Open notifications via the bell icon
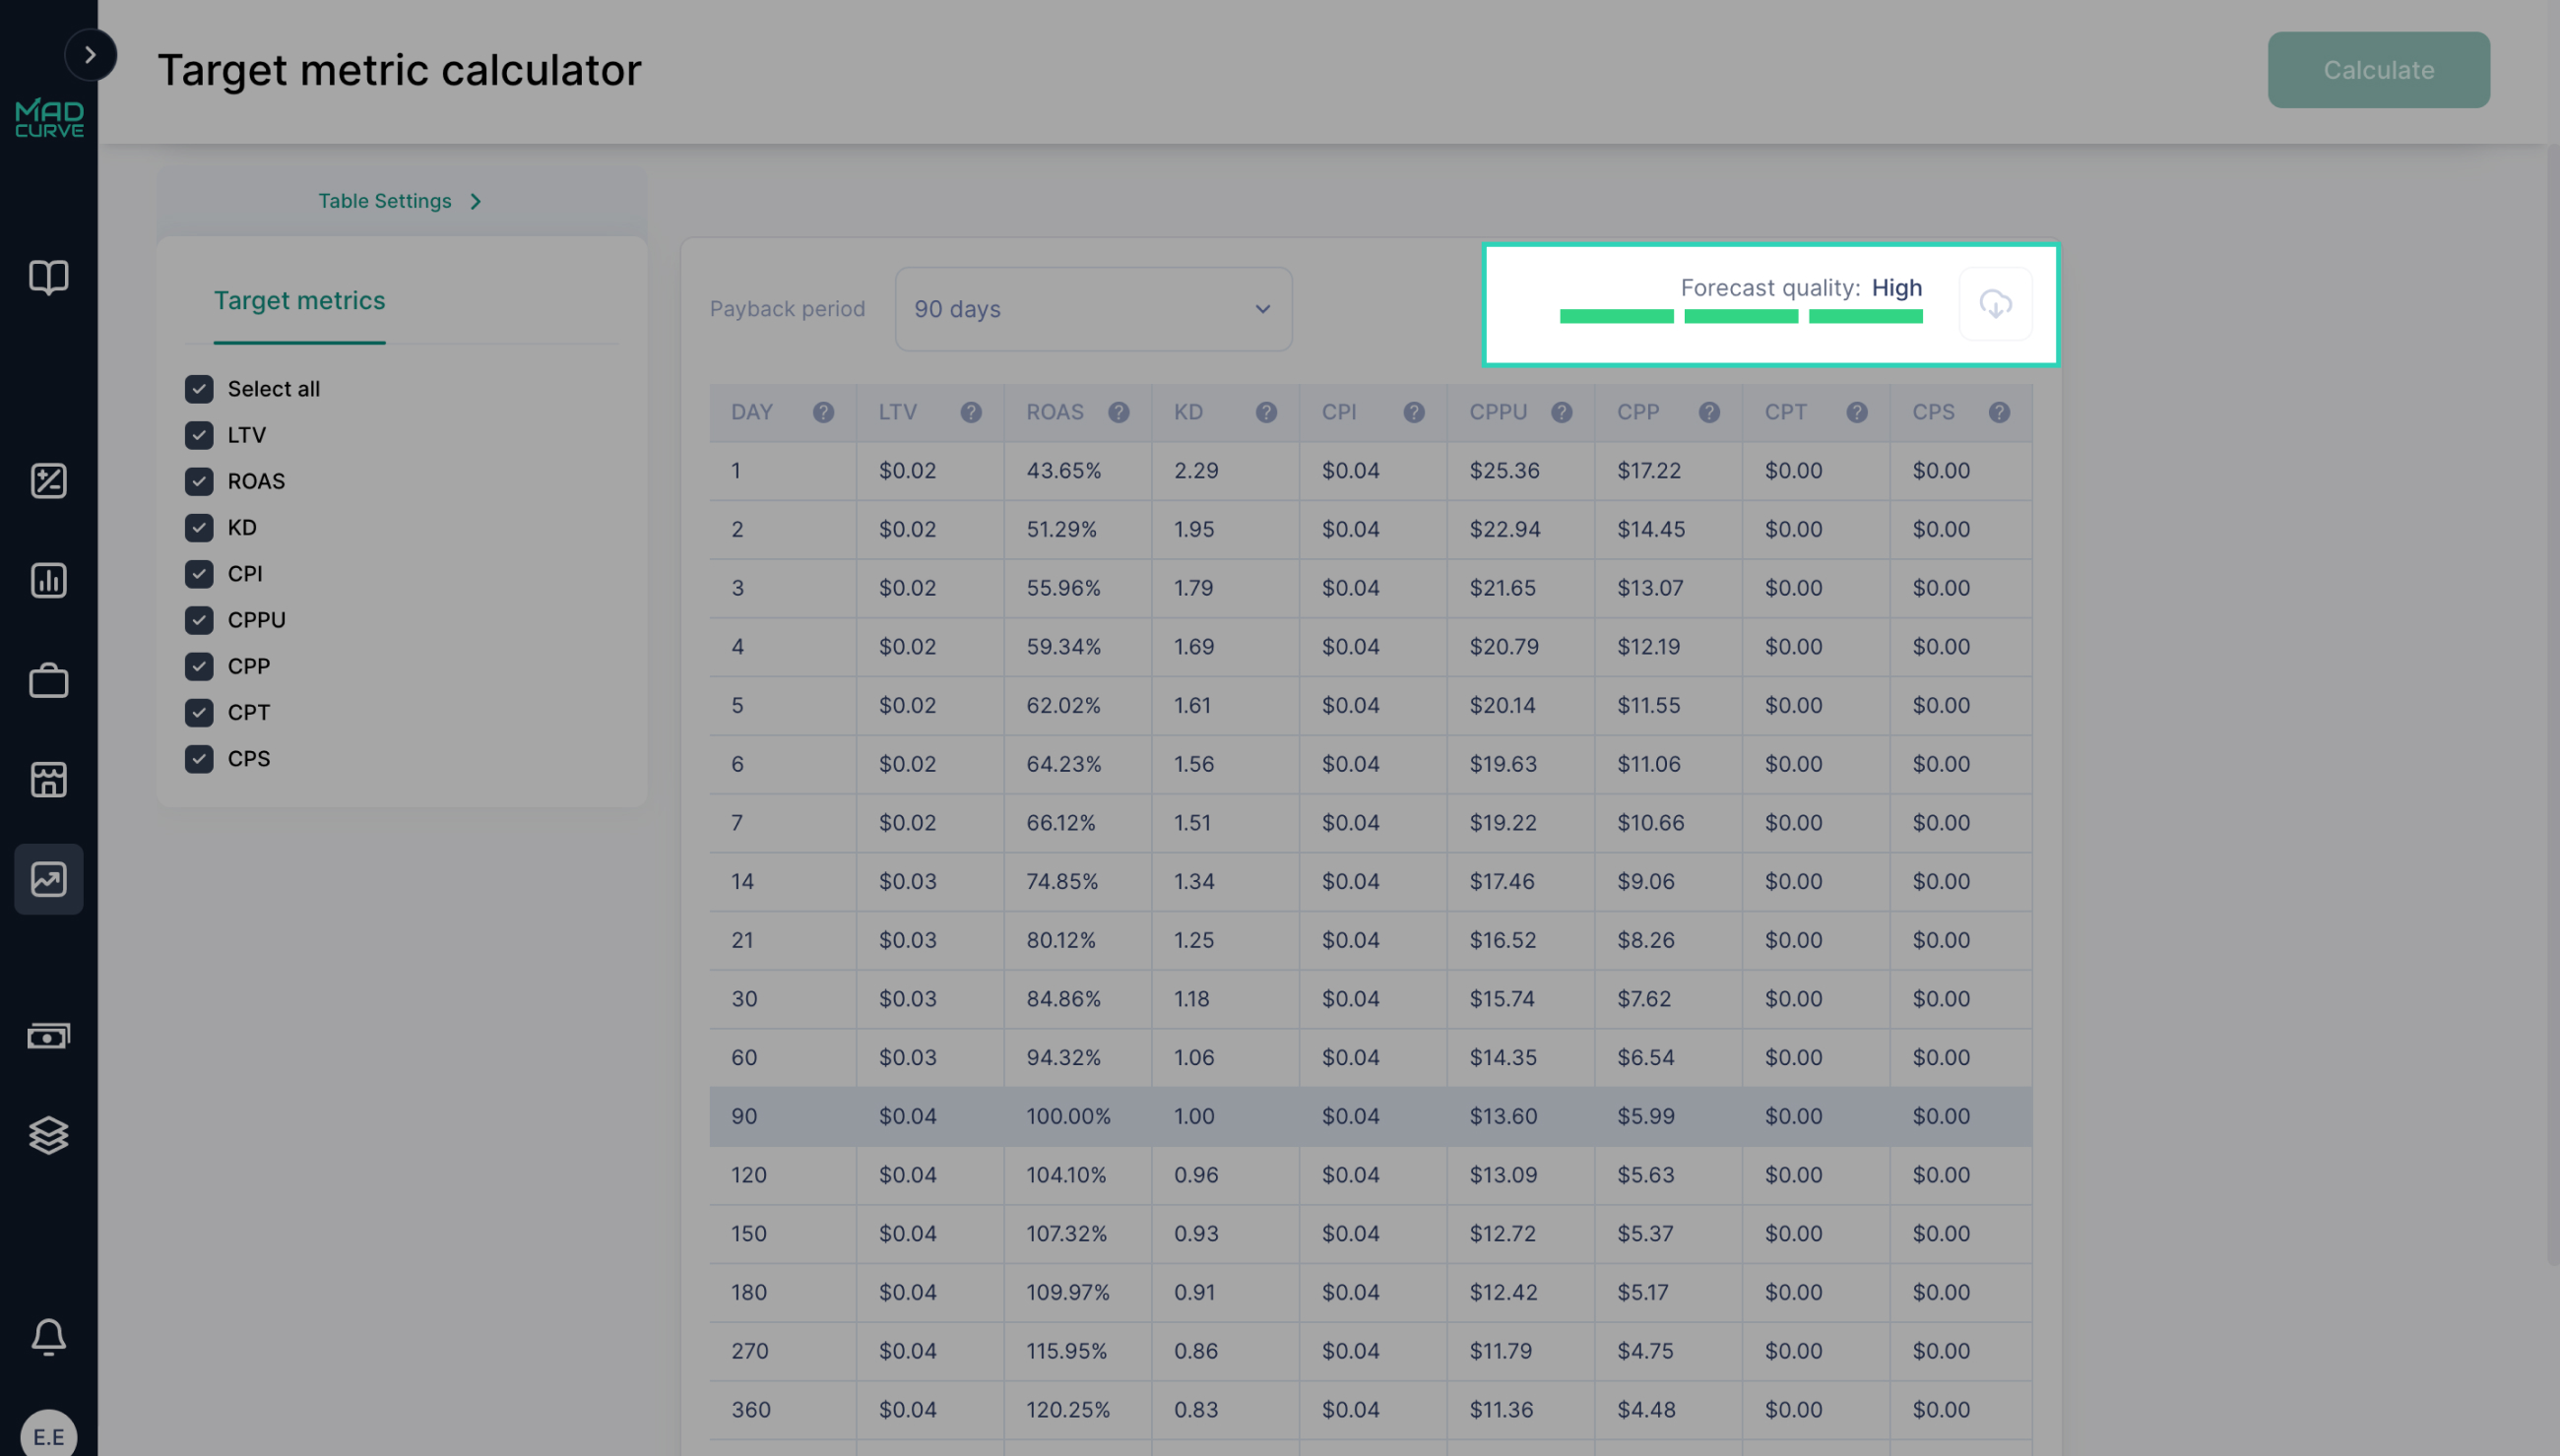The width and height of the screenshot is (2560, 1456). tap(49, 1337)
